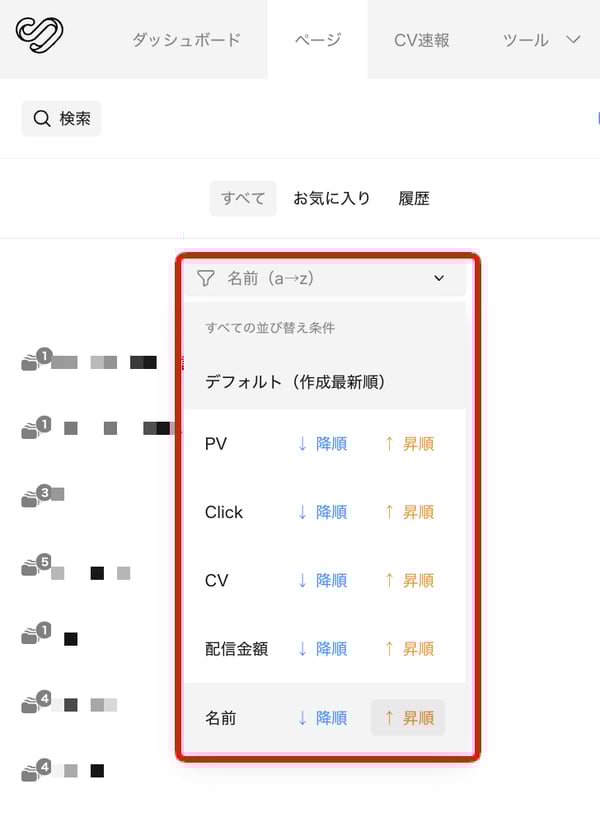Click the PV descending arrow icon
The height and width of the screenshot is (817, 600).
coord(302,444)
